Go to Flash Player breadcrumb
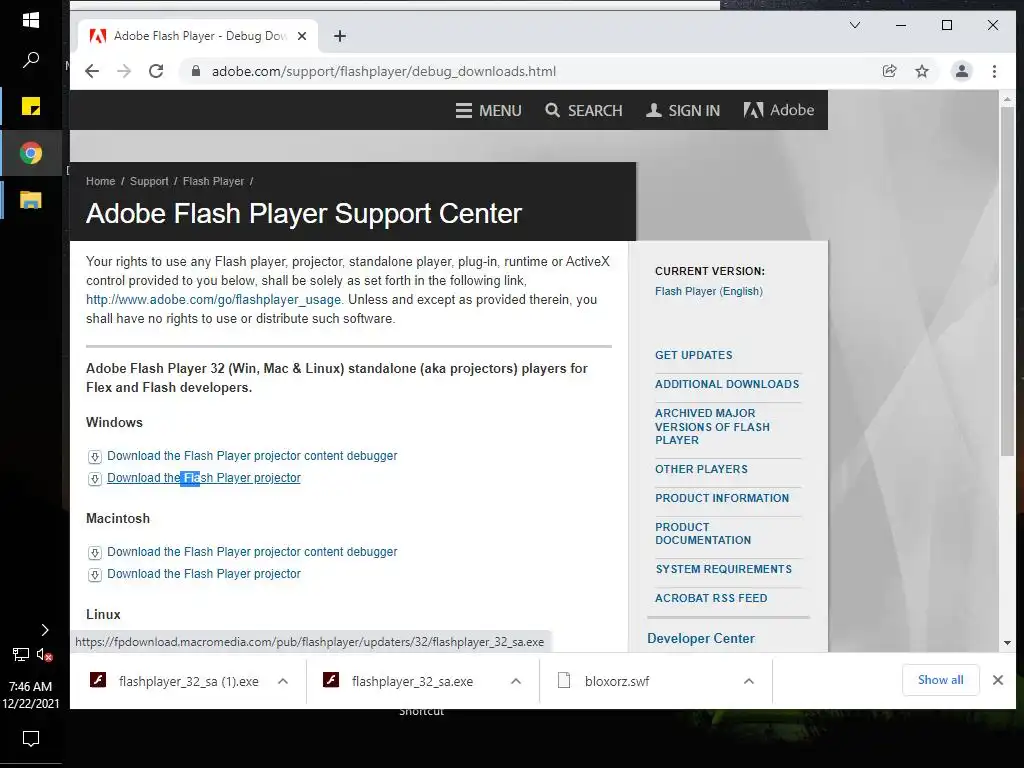Screen dimensions: 1024x768 pos(214,182)
